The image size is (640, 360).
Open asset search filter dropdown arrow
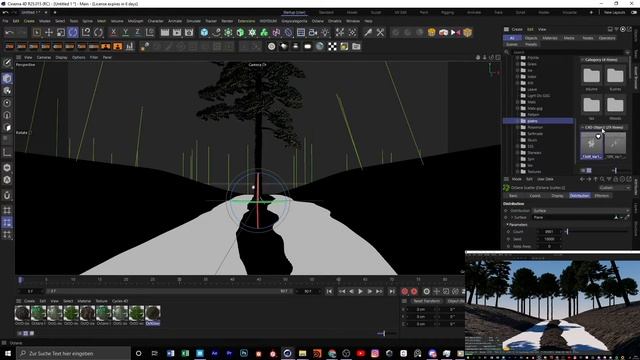pos(627,52)
